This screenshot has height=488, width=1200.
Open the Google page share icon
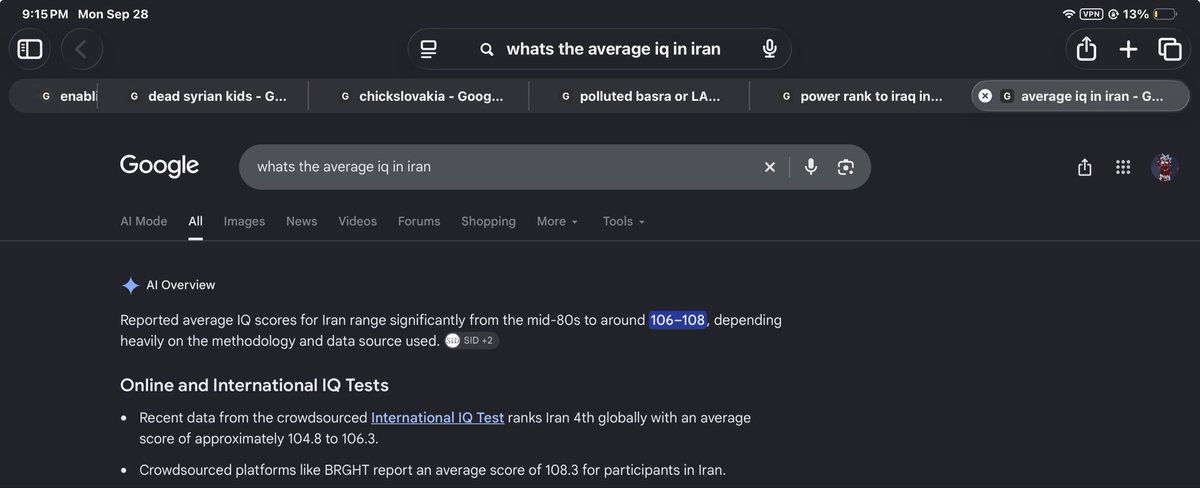tap(1085, 167)
